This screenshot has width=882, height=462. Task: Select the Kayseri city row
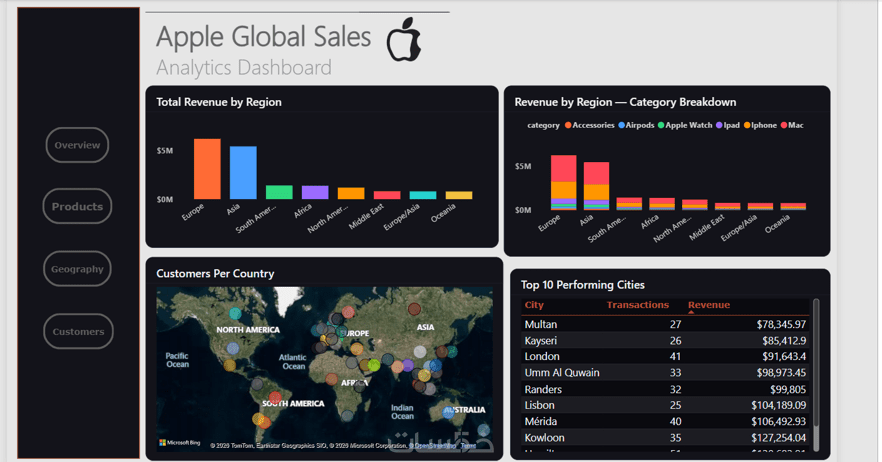point(665,340)
